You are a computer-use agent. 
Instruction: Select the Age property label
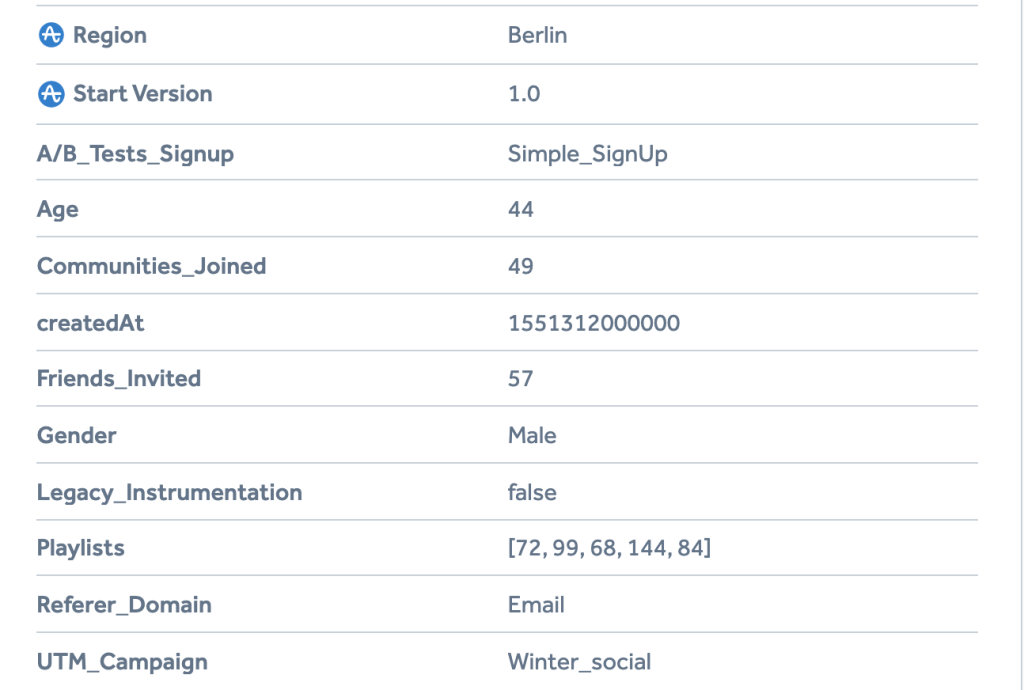pos(57,210)
